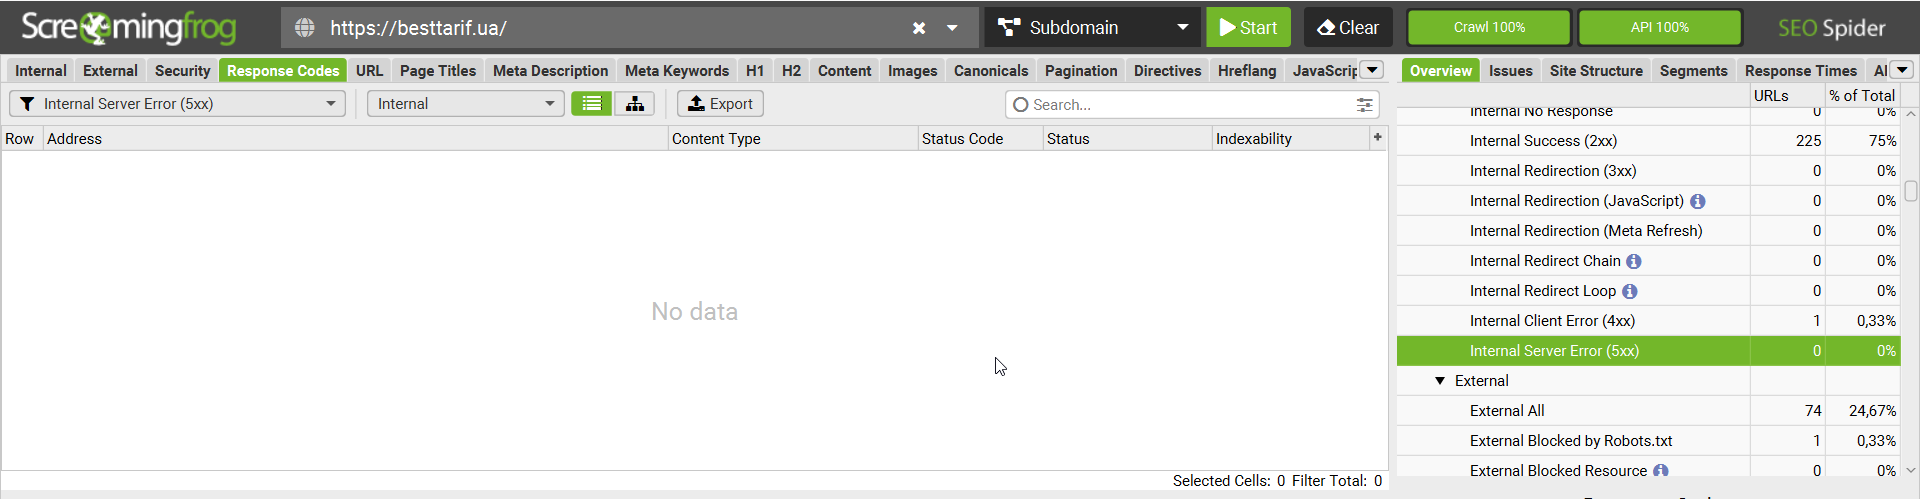1920x499 pixels.
Task: Clear the URL with the X icon
Action: pos(919,28)
